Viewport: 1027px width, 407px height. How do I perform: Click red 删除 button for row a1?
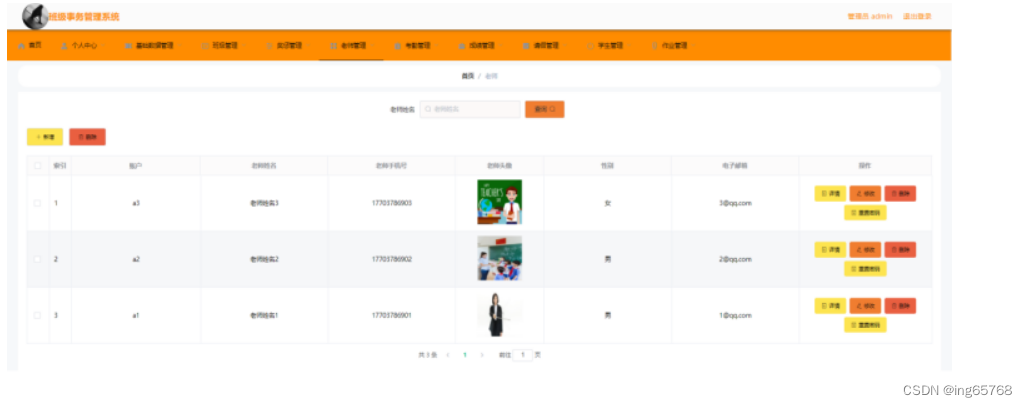tap(901, 306)
